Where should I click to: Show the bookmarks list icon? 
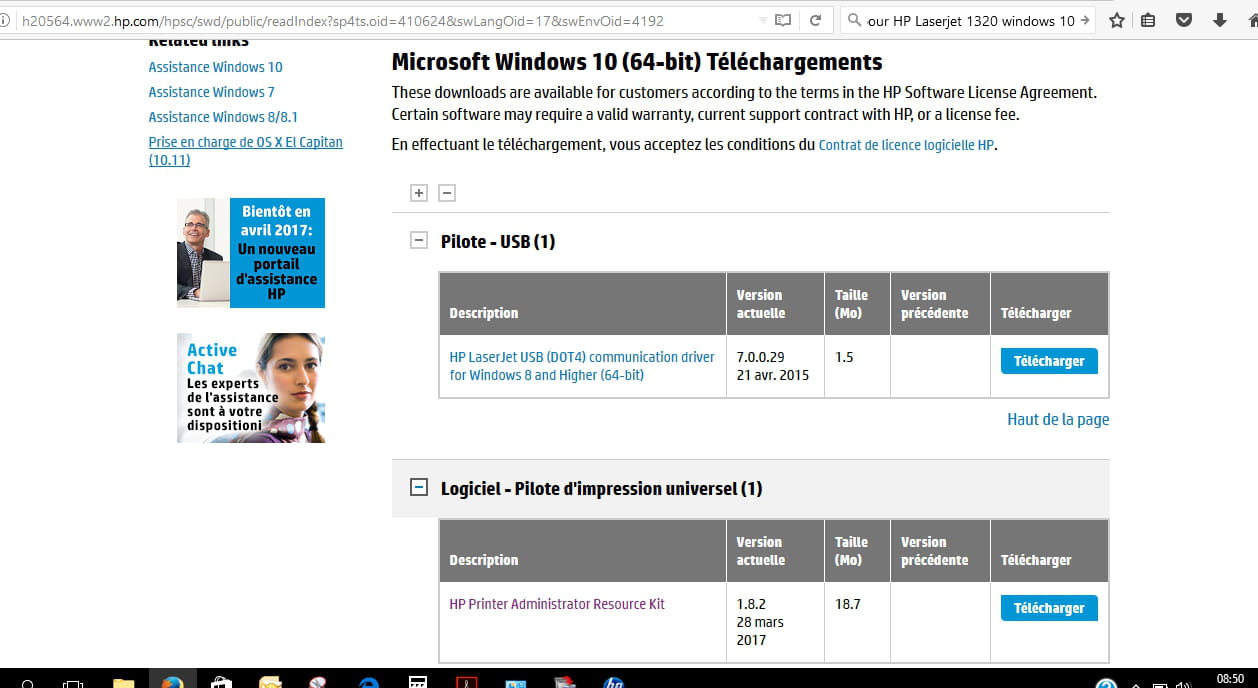tap(1148, 20)
